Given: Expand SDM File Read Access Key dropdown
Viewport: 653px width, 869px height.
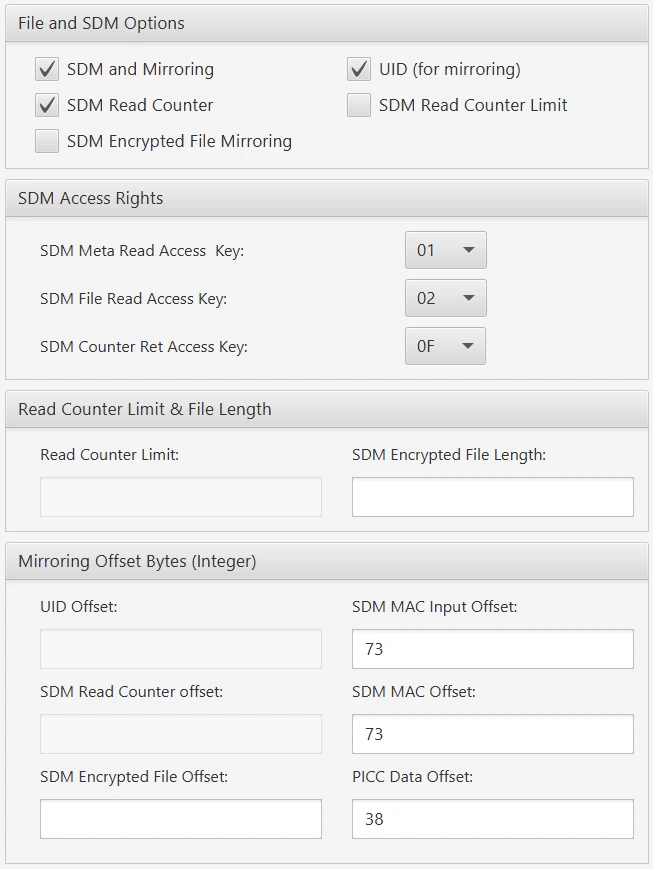Looking at the screenshot, I should [445, 298].
